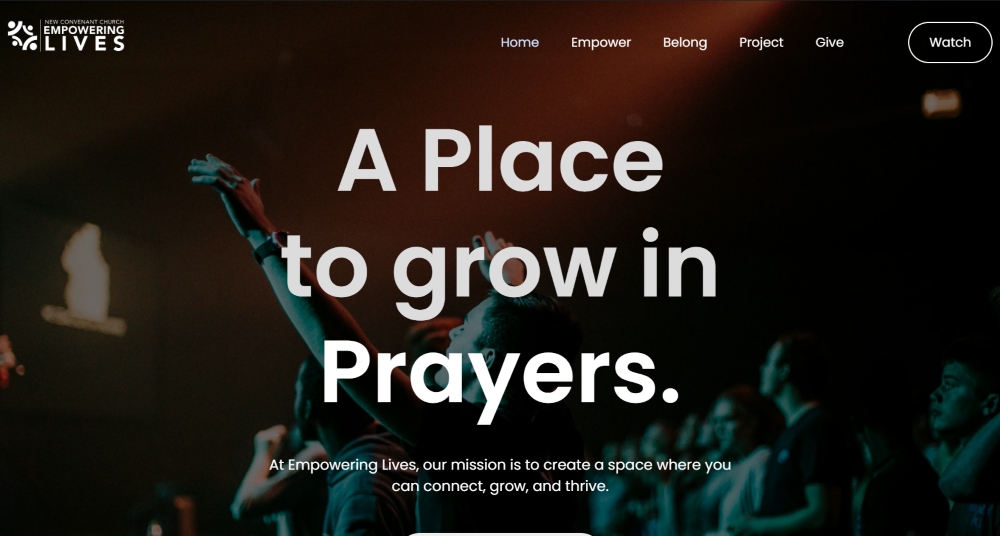This screenshot has width=1000, height=536.
Task: Click the "Prayers." heading word
Action: 501,376
